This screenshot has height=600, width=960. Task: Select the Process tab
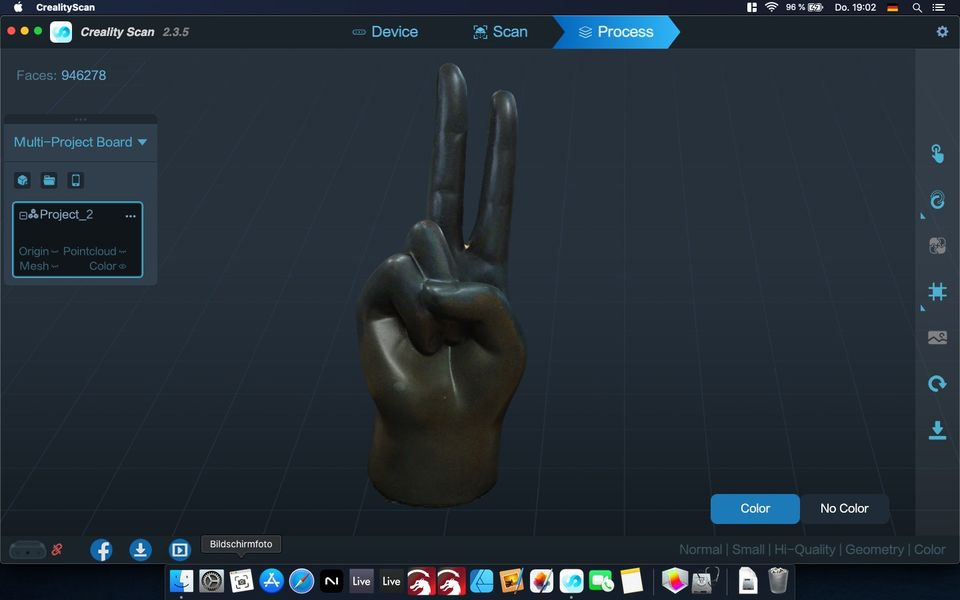click(616, 32)
